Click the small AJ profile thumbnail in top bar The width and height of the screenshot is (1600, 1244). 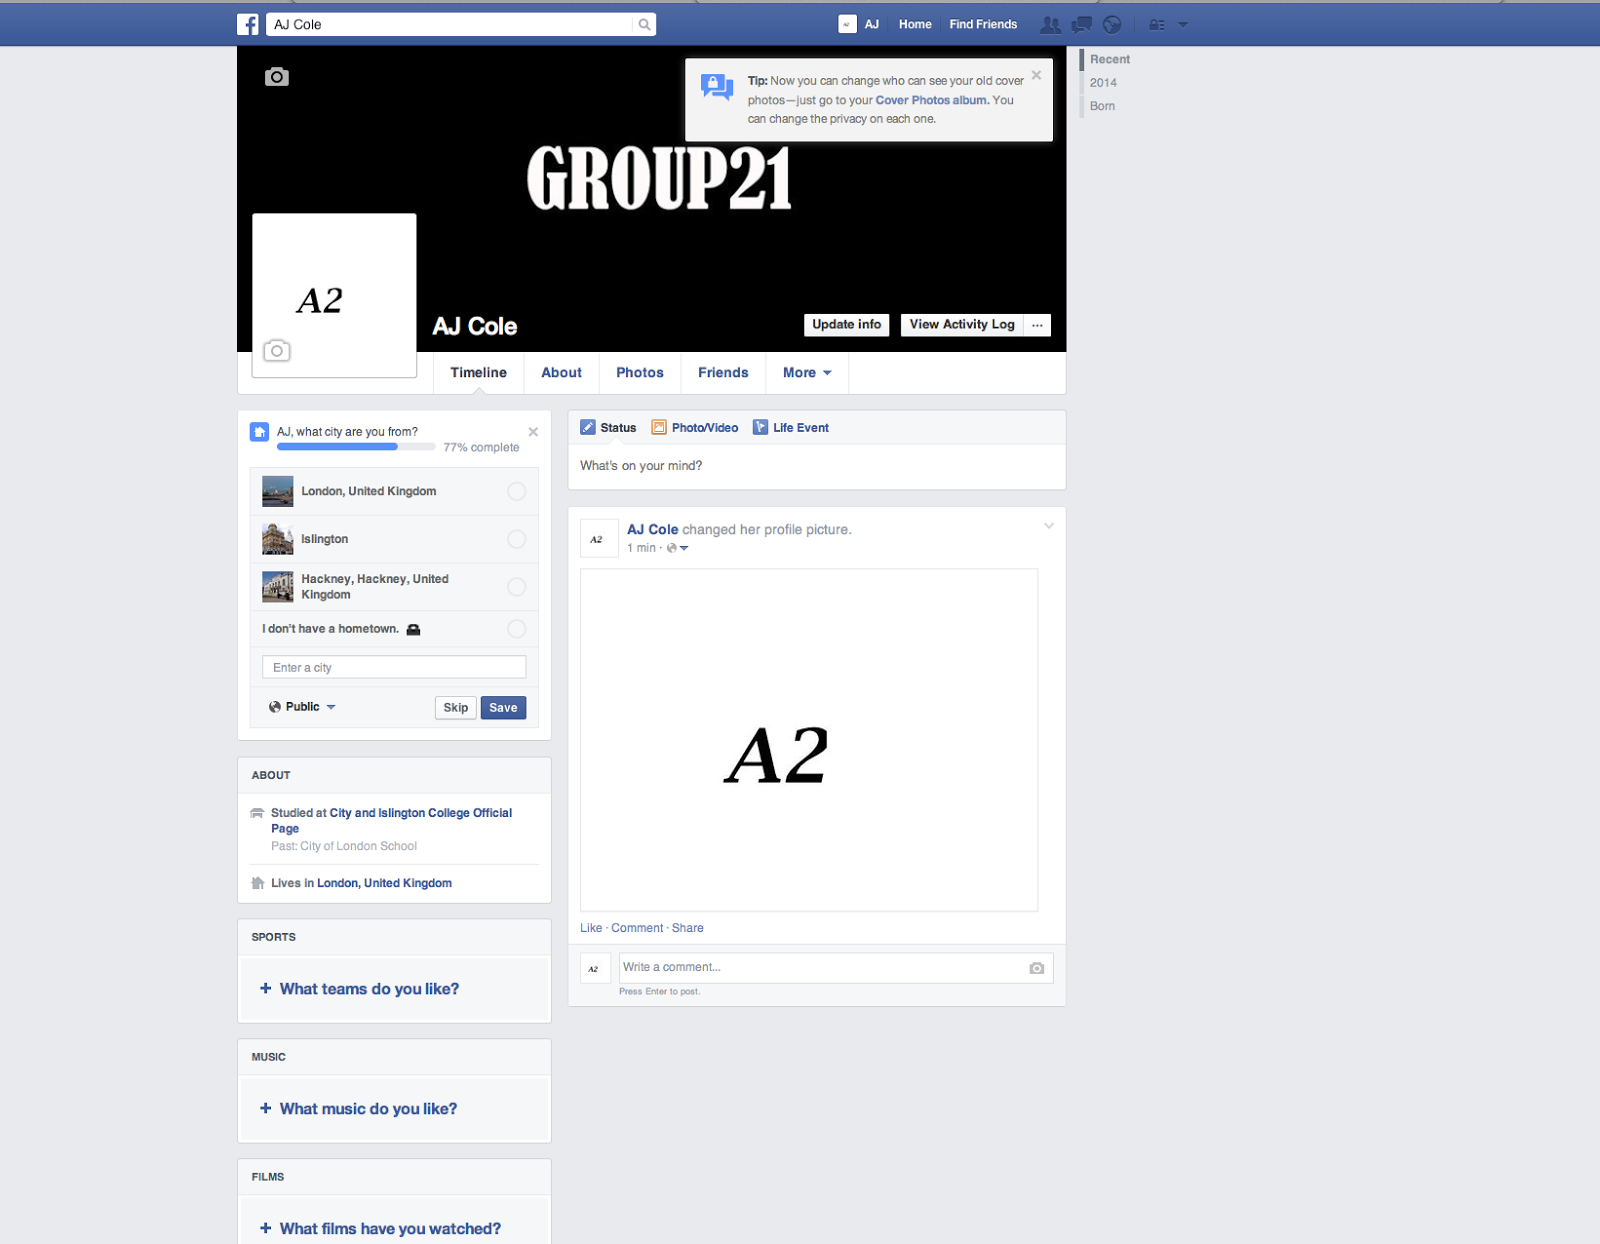pyautogui.click(x=847, y=24)
